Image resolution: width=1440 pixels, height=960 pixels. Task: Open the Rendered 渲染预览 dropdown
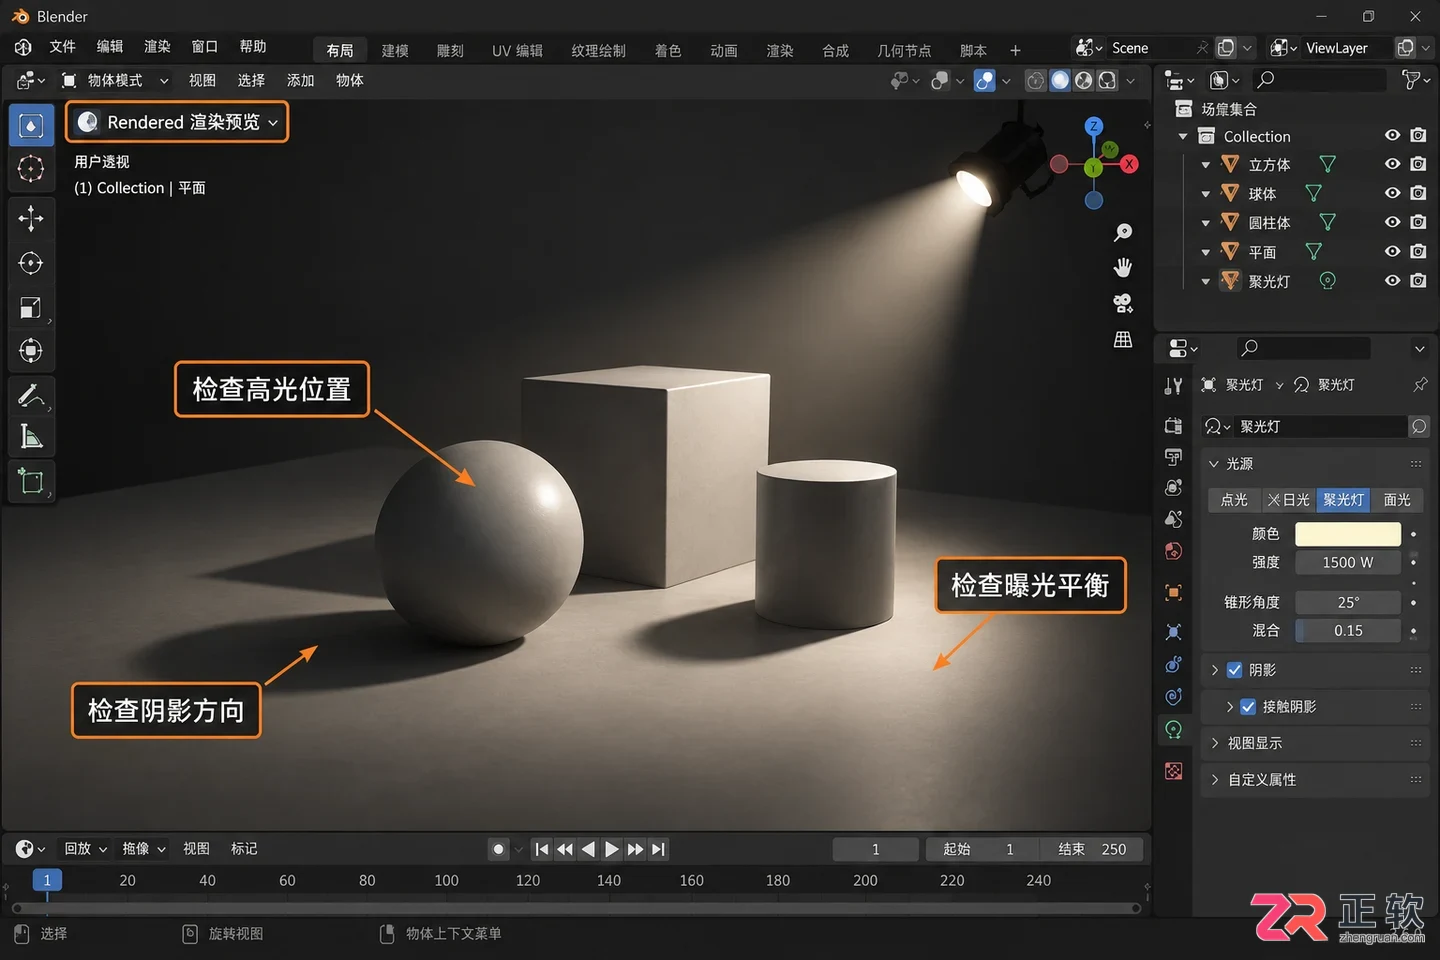click(177, 122)
